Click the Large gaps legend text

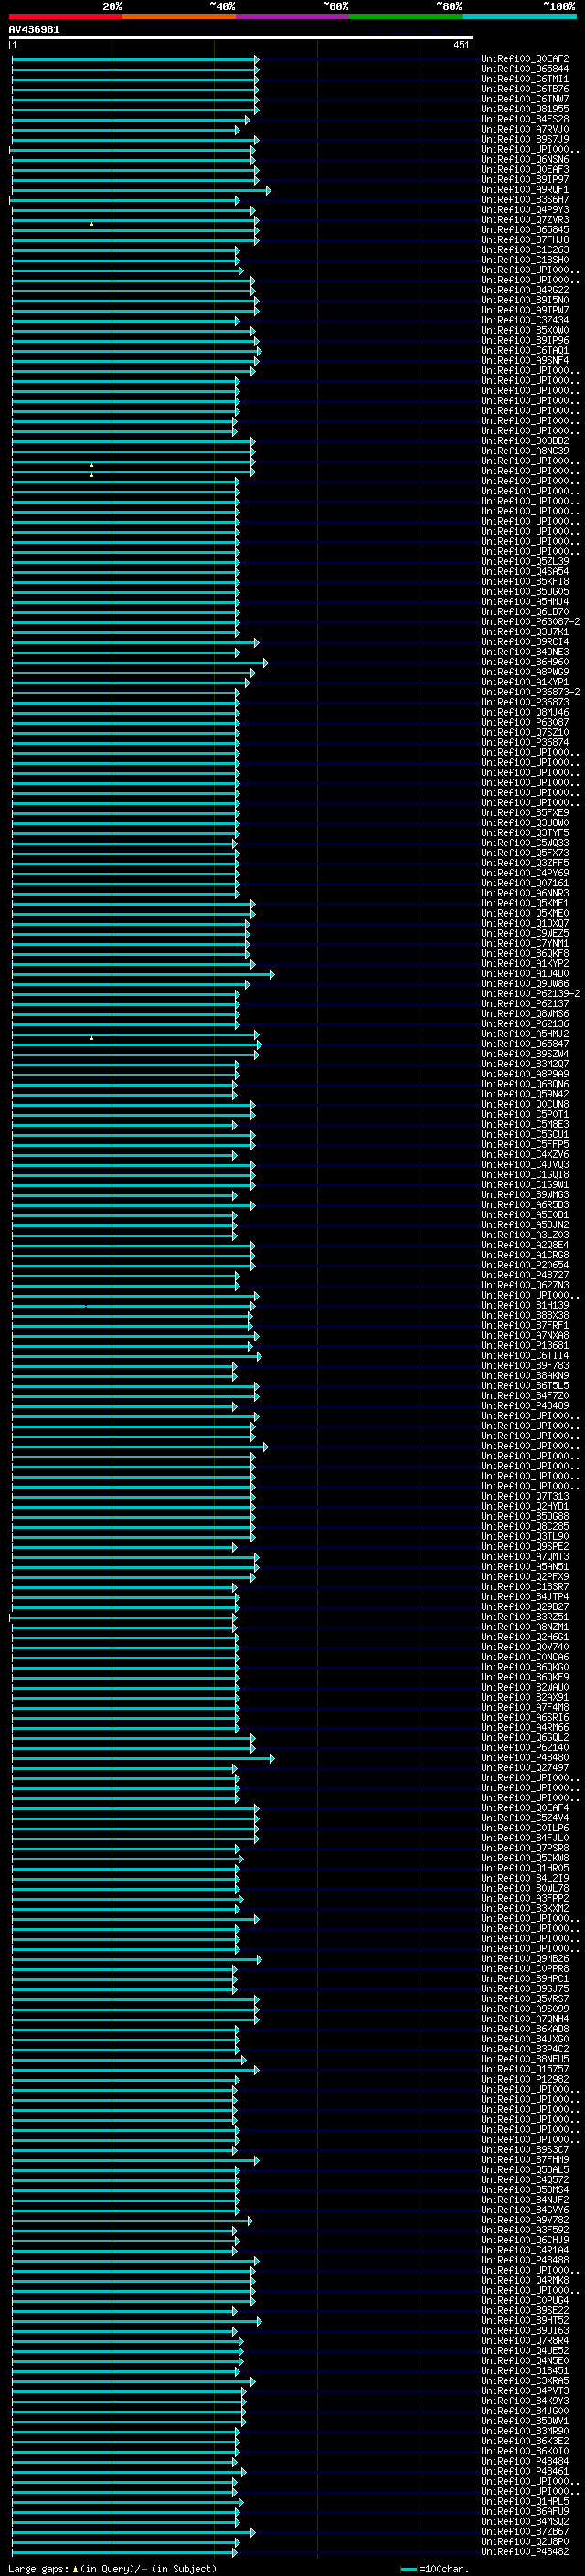112,2568
